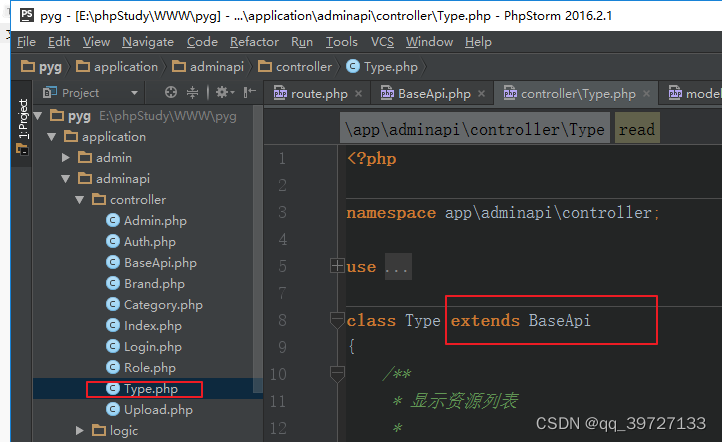The height and width of the screenshot is (442, 722).
Task: Select BaseApi.php in the project tree
Action: click(160, 263)
